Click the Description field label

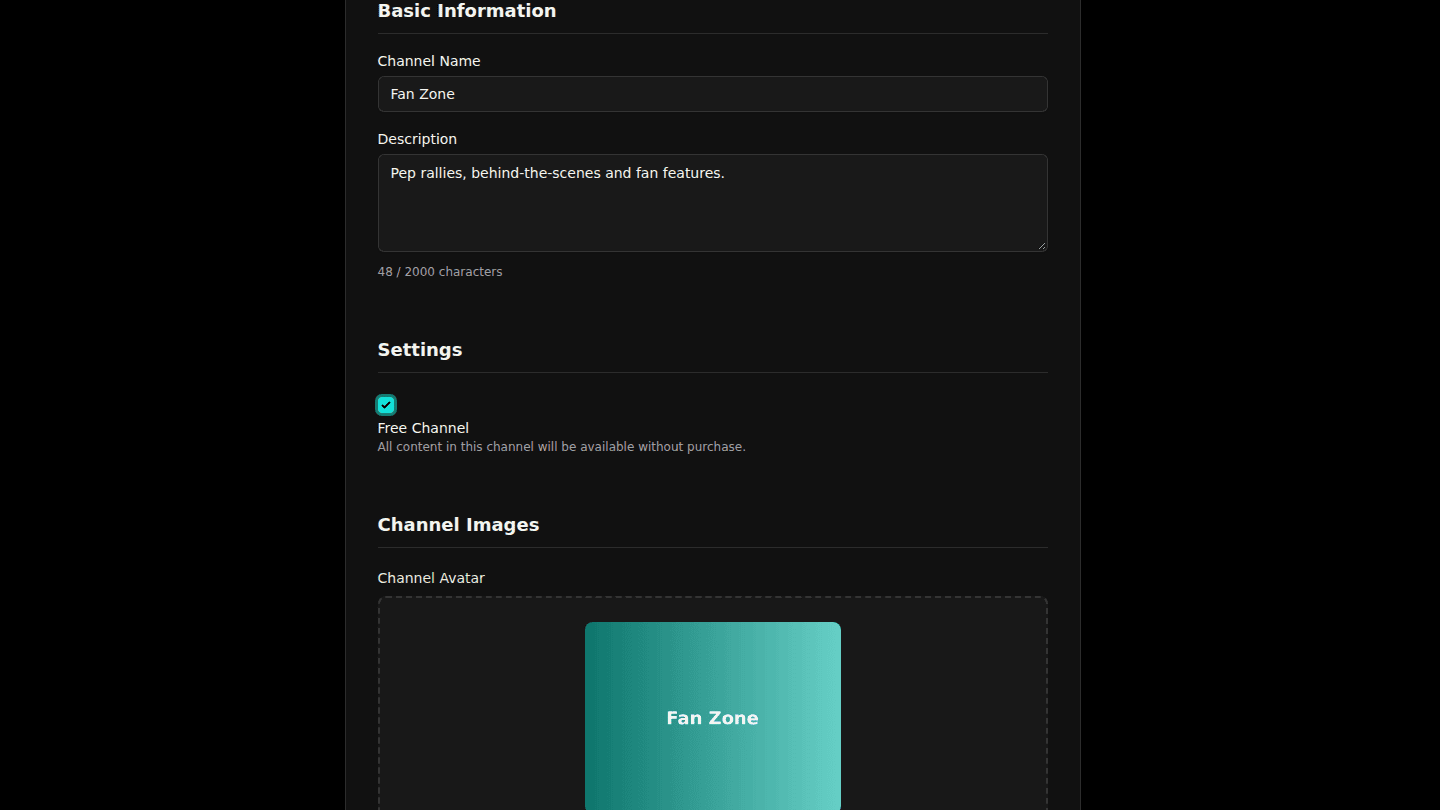pyautogui.click(x=417, y=139)
